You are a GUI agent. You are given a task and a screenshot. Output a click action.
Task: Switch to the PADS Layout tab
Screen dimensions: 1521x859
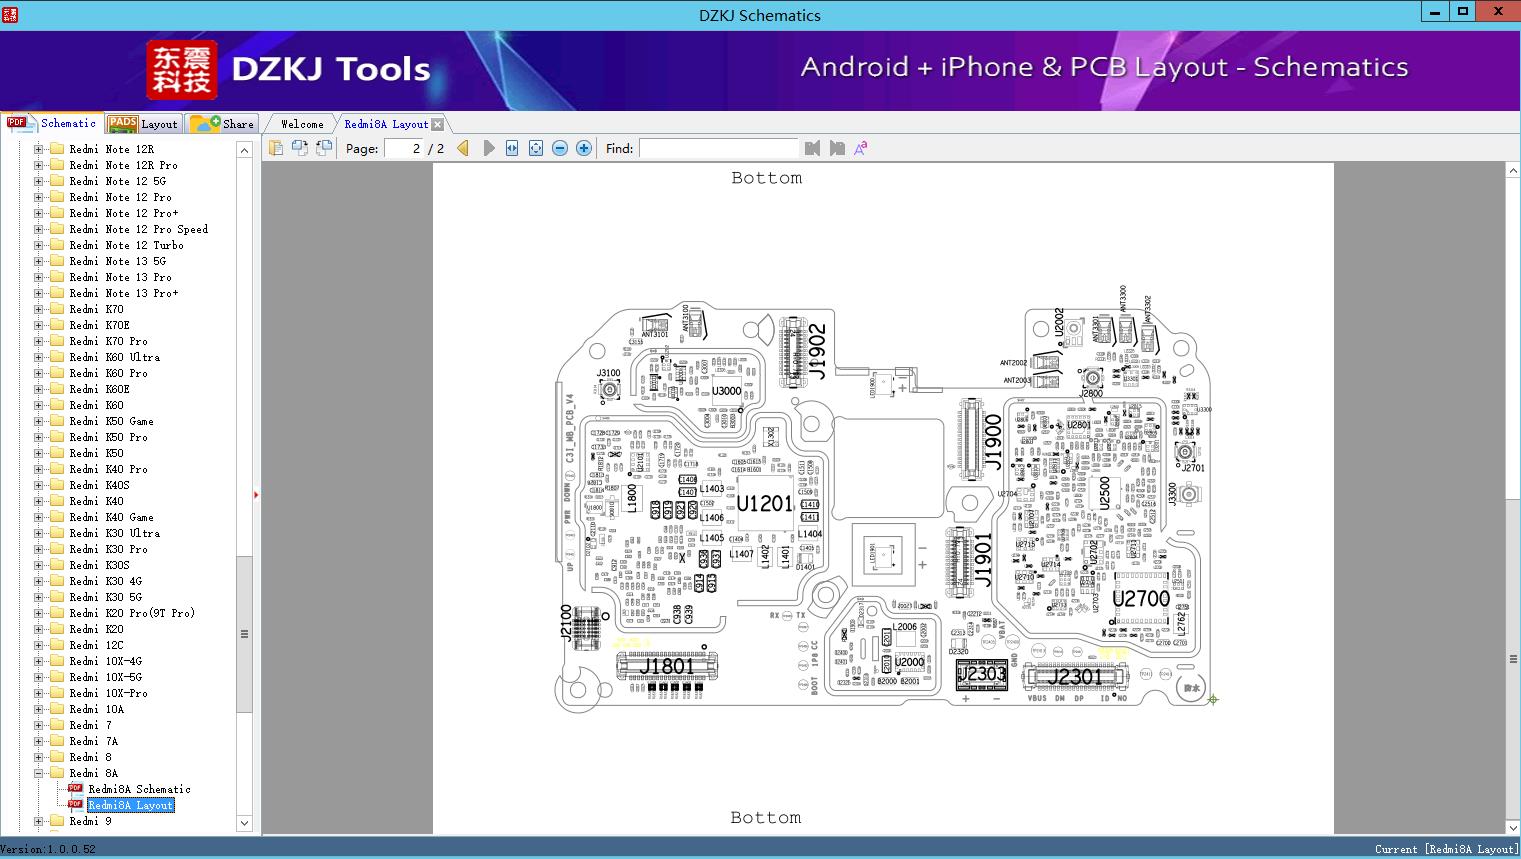tap(143, 124)
